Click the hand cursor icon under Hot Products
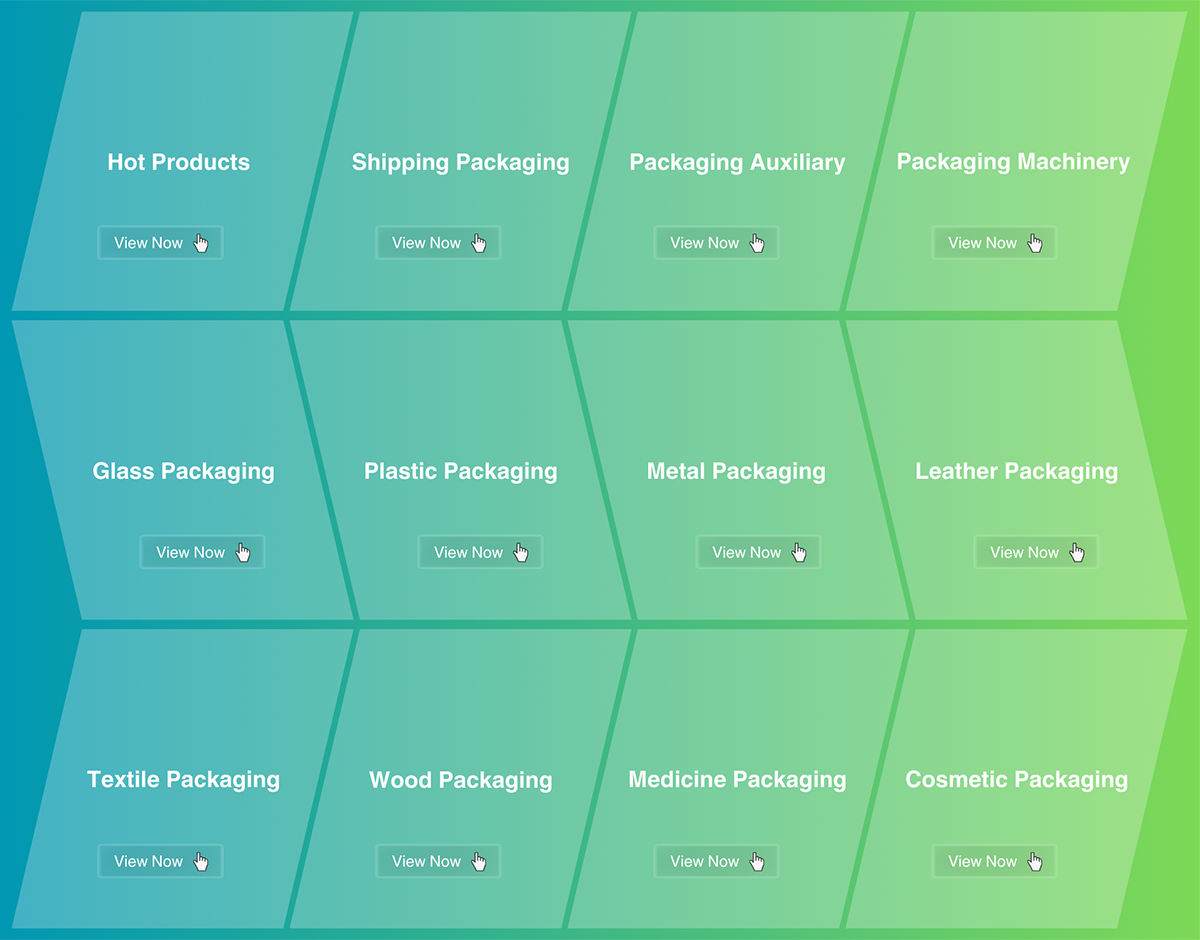 201,243
